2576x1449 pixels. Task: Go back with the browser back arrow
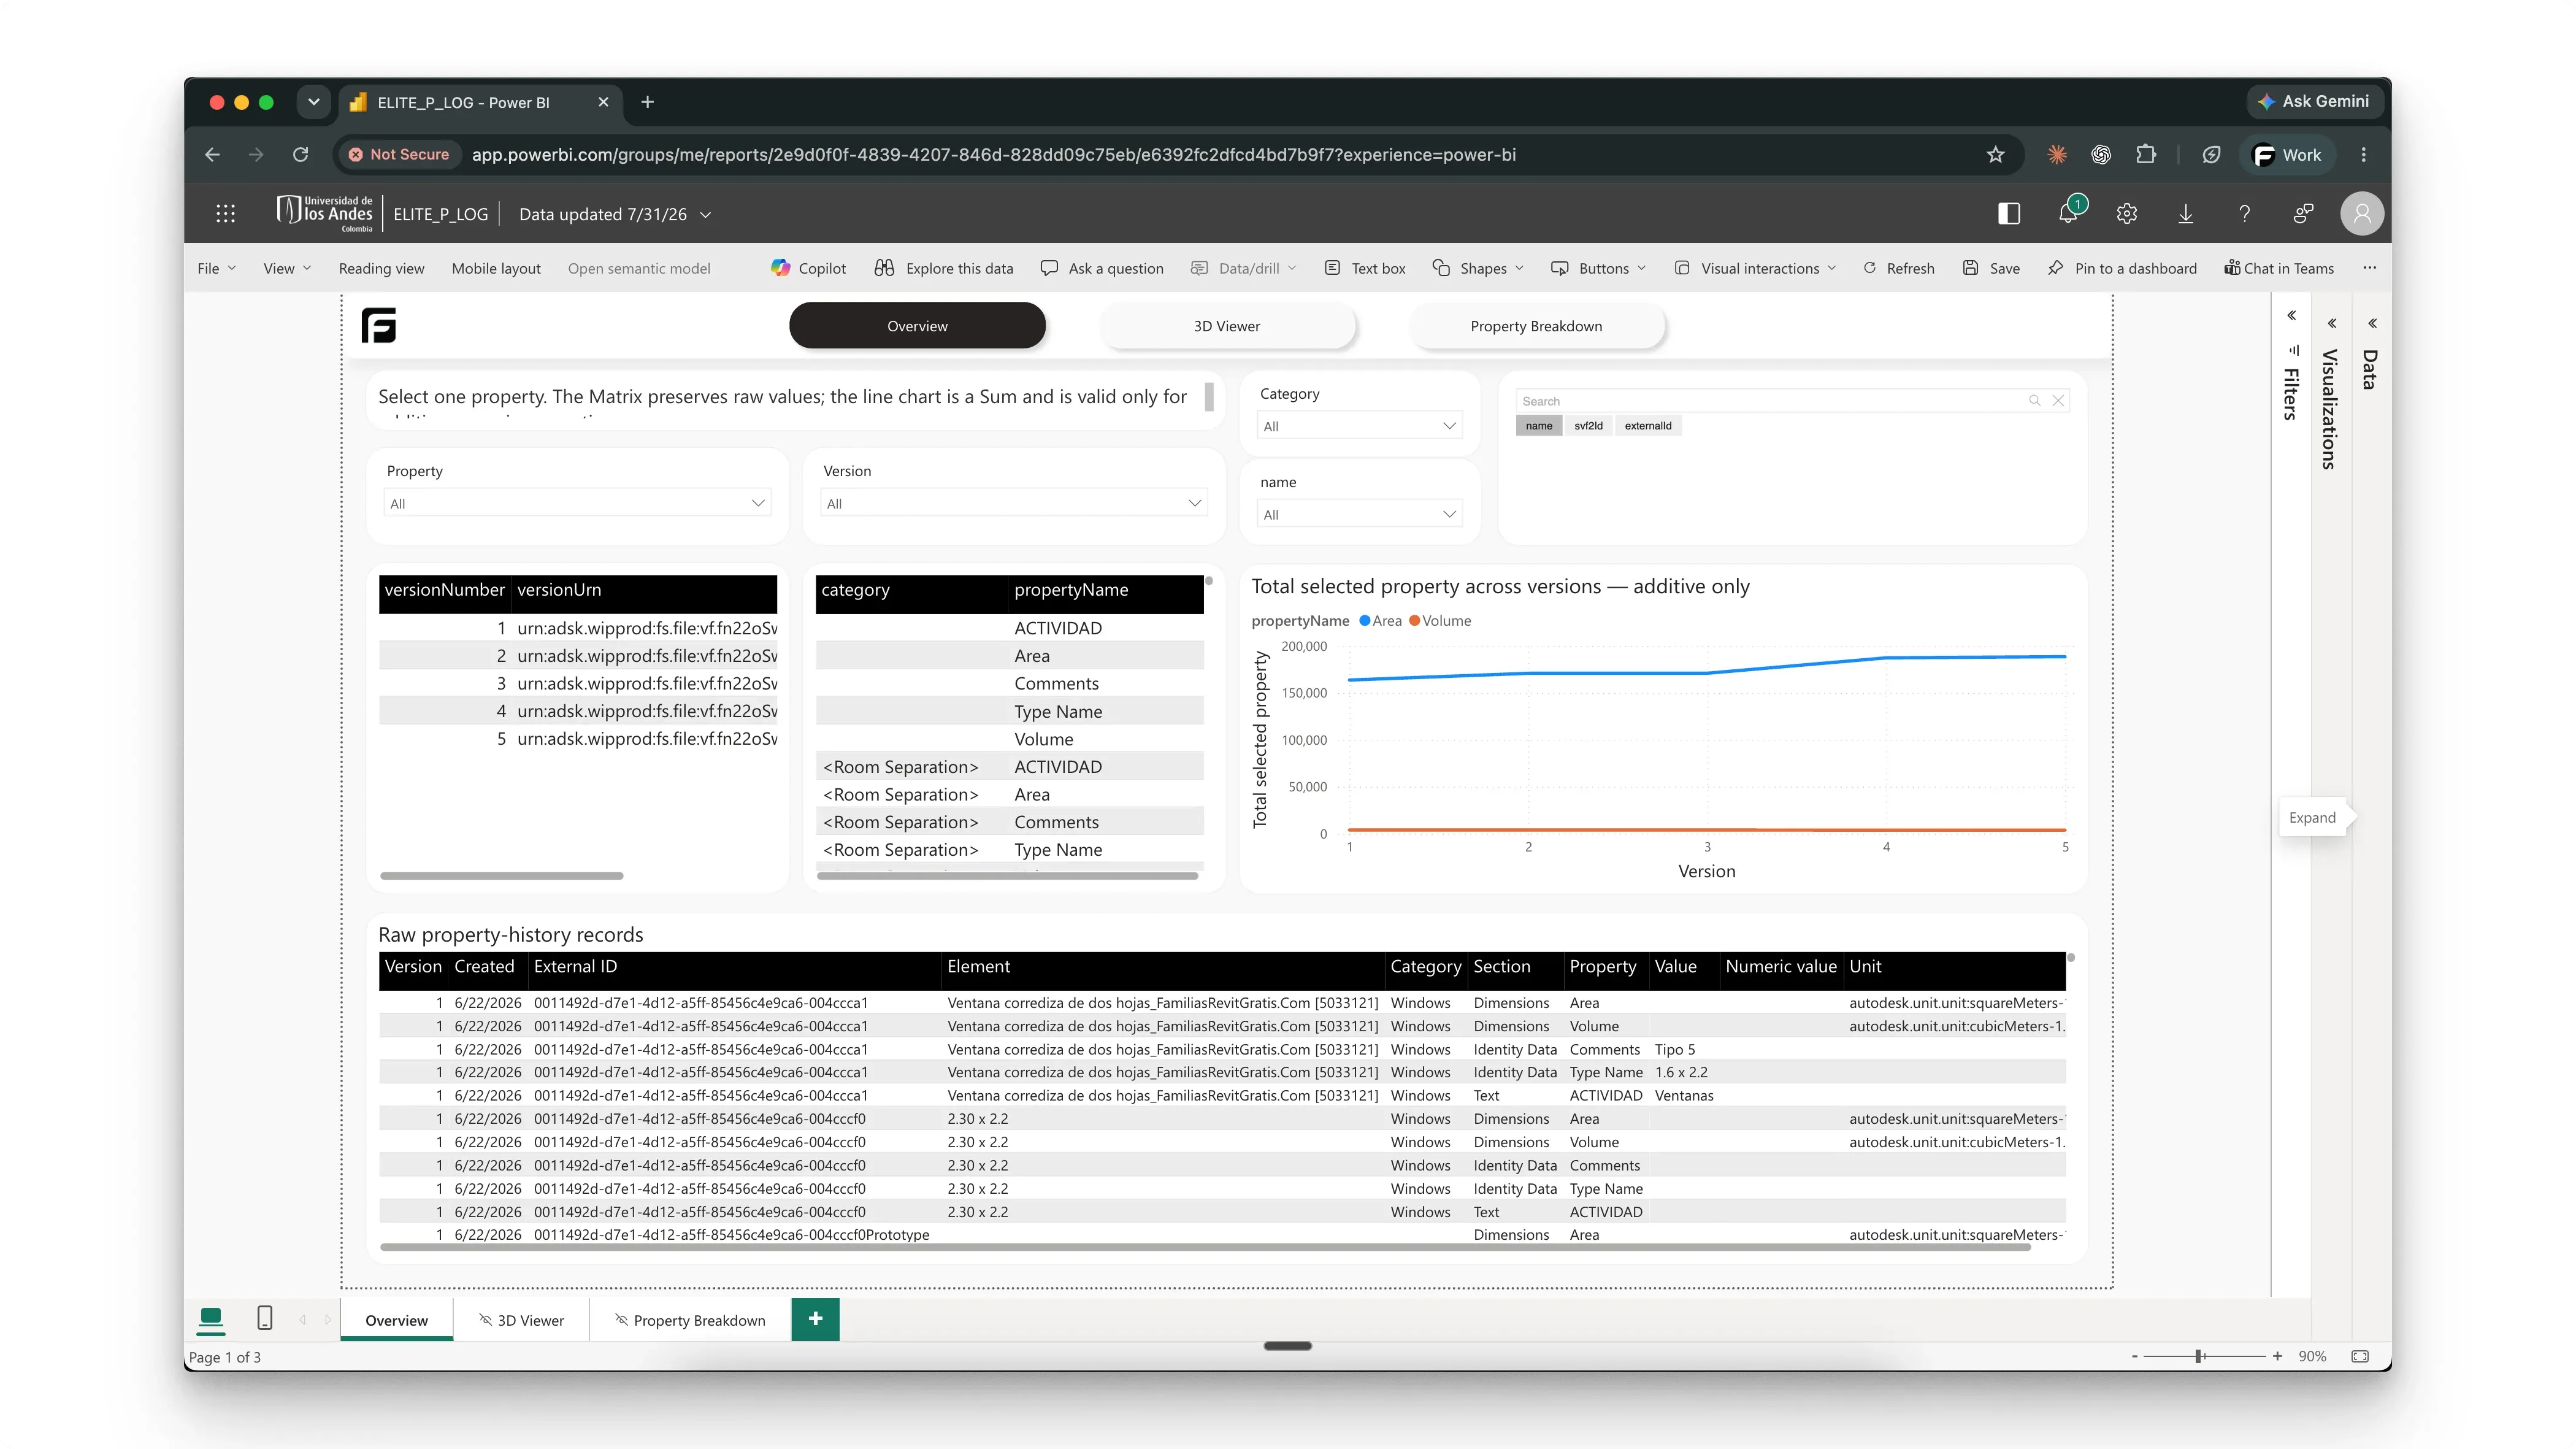point(212,155)
